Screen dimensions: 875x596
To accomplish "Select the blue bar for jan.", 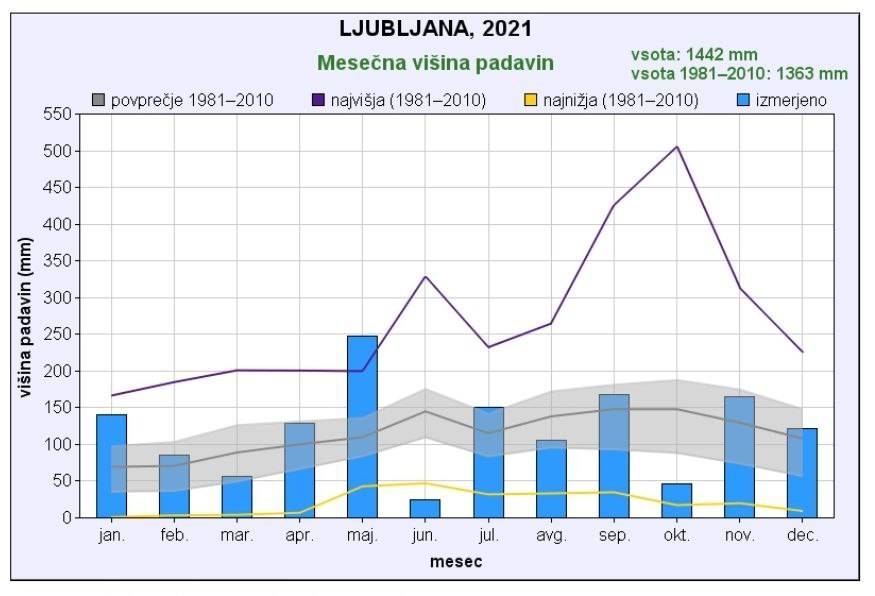I will (x=111, y=466).
